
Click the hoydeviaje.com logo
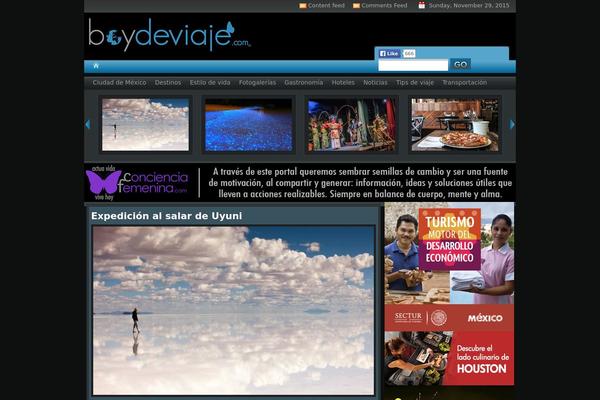coord(169,35)
